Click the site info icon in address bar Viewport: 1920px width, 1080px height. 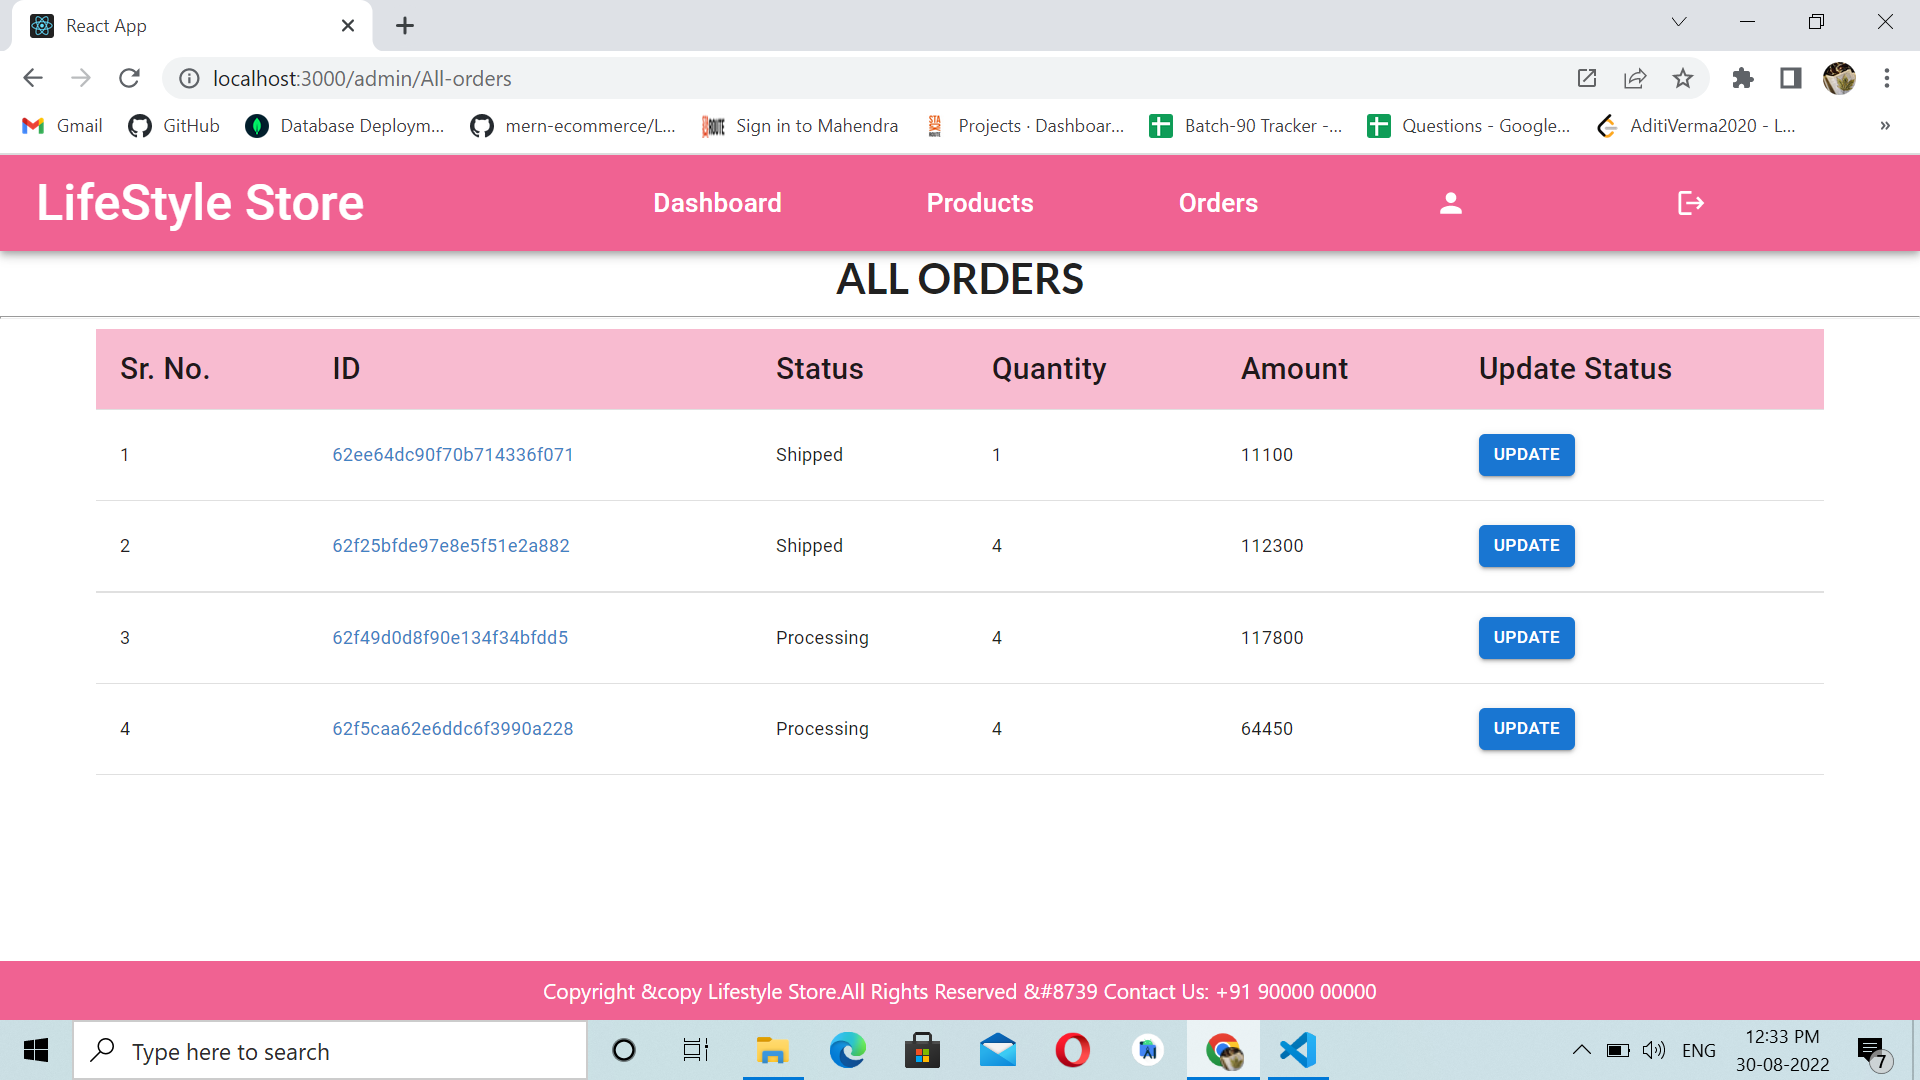click(x=189, y=78)
